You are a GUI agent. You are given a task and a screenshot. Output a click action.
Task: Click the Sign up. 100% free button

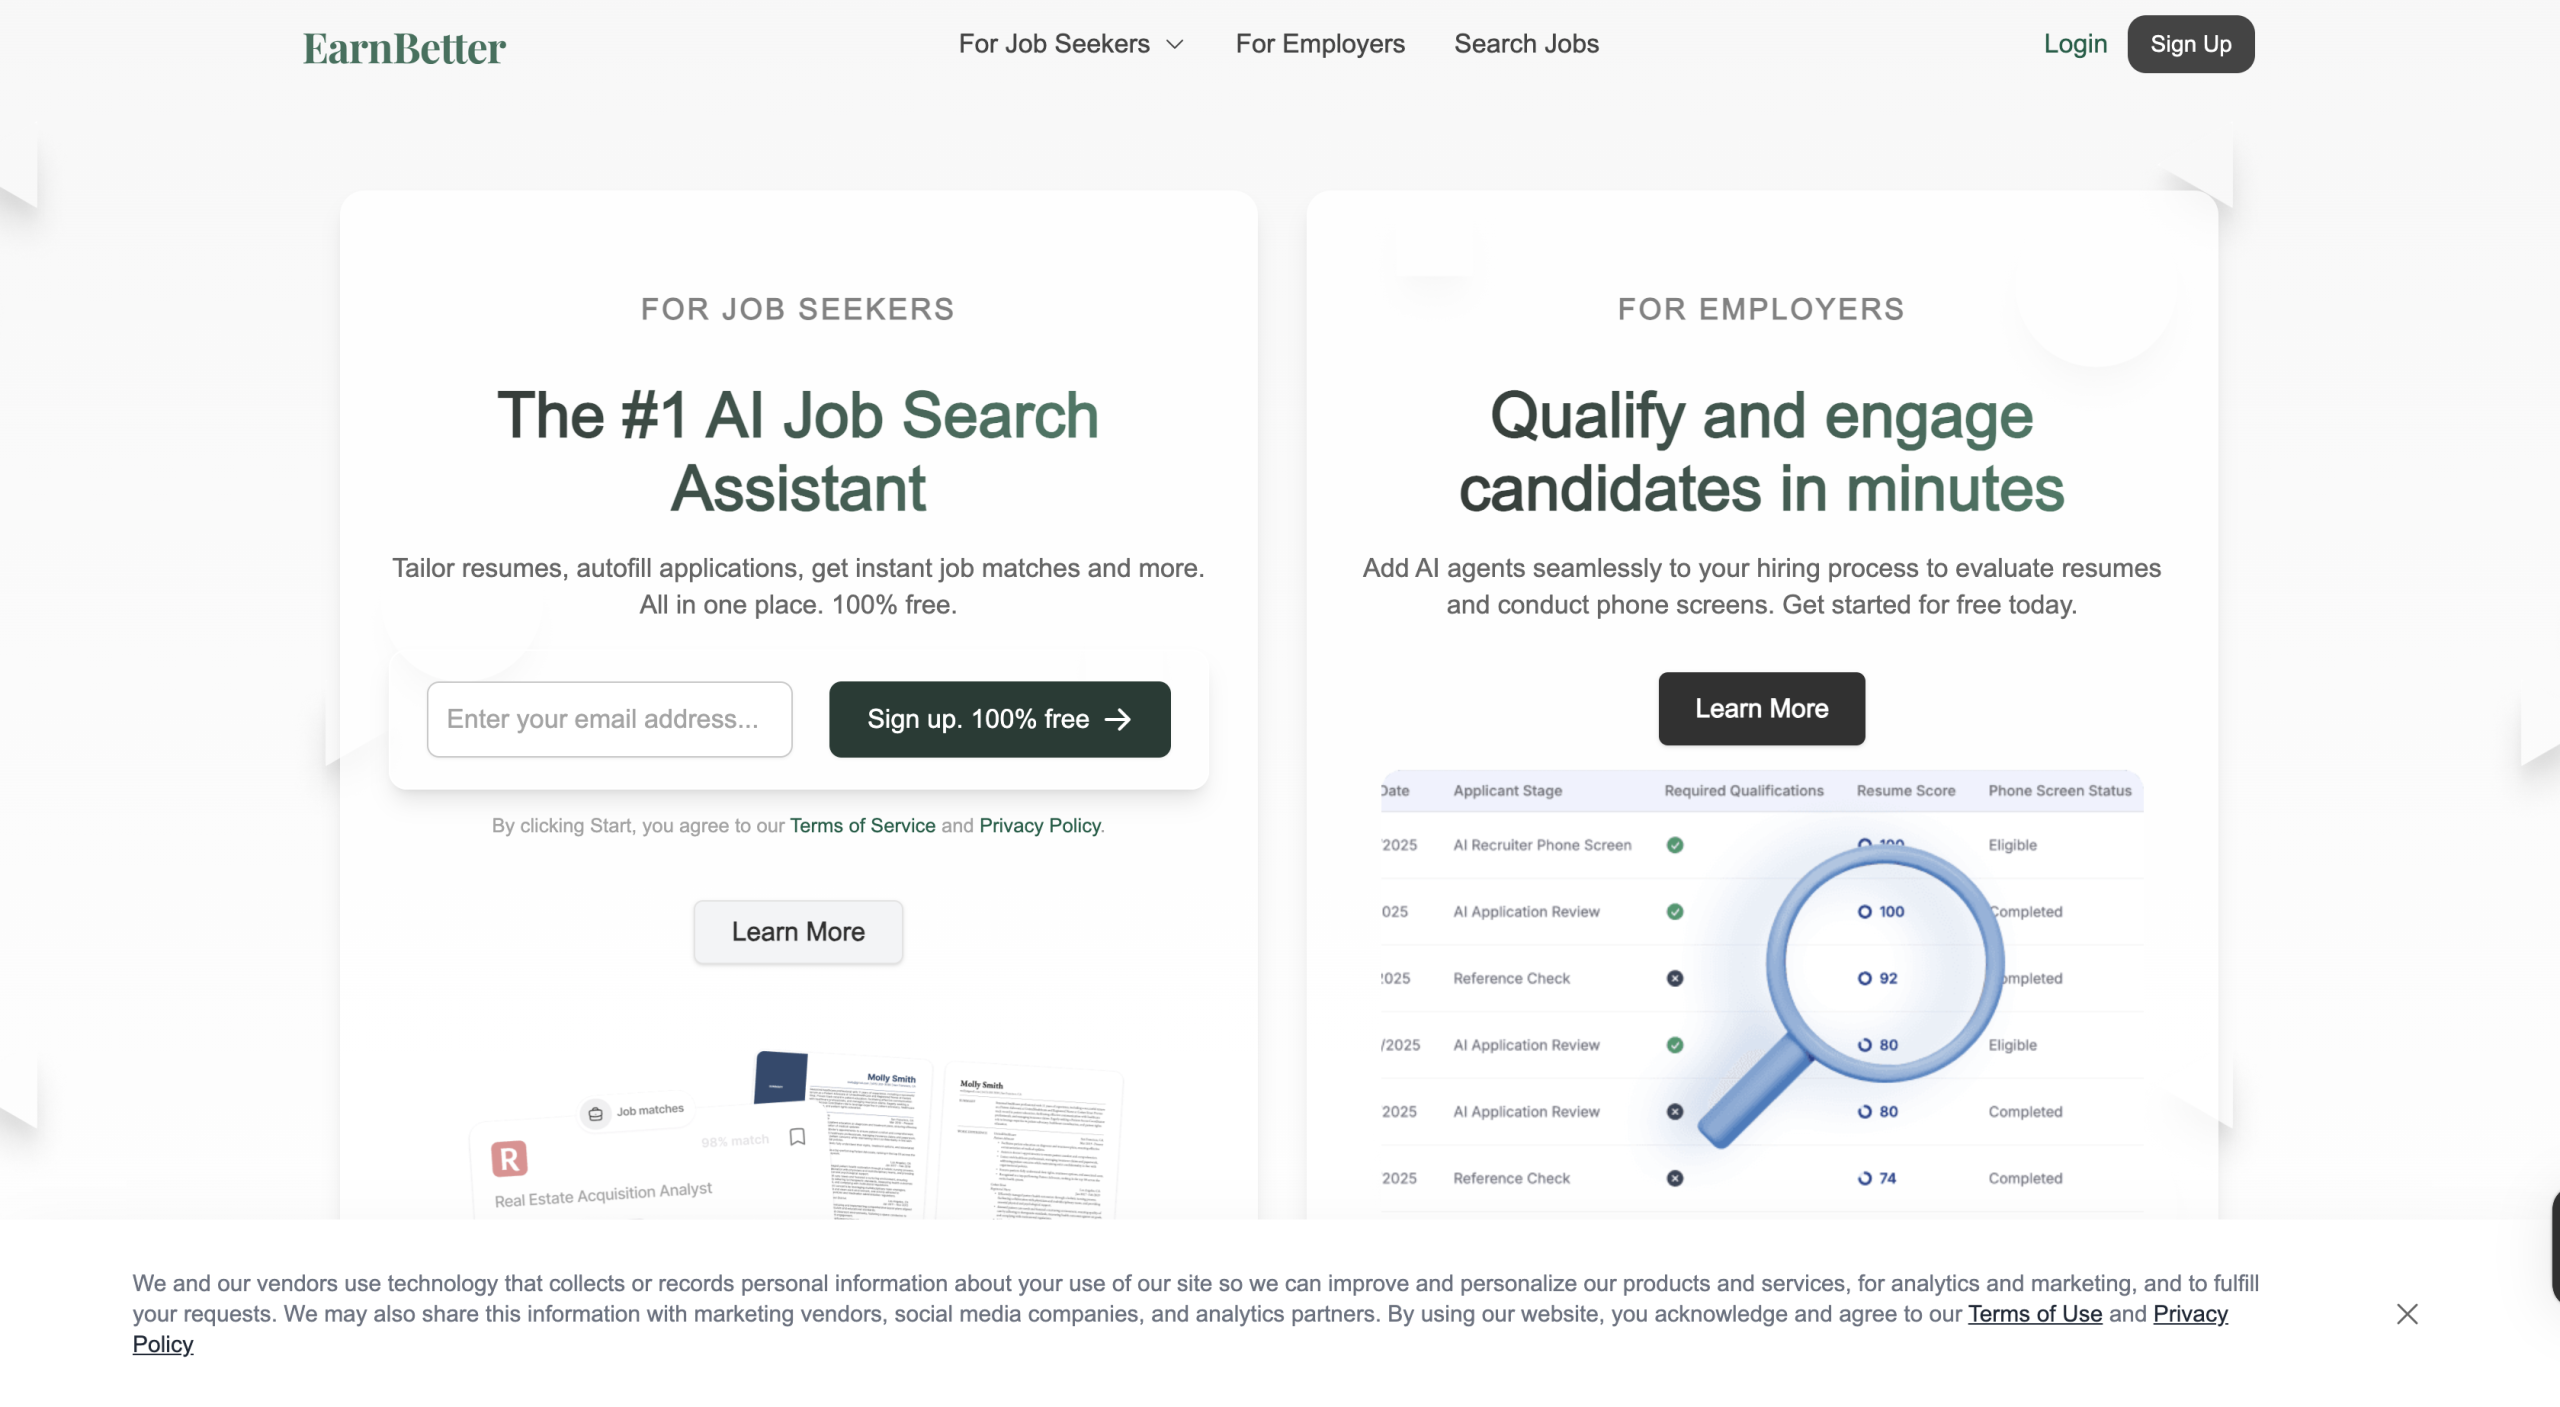pyautogui.click(x=999, y=719)
